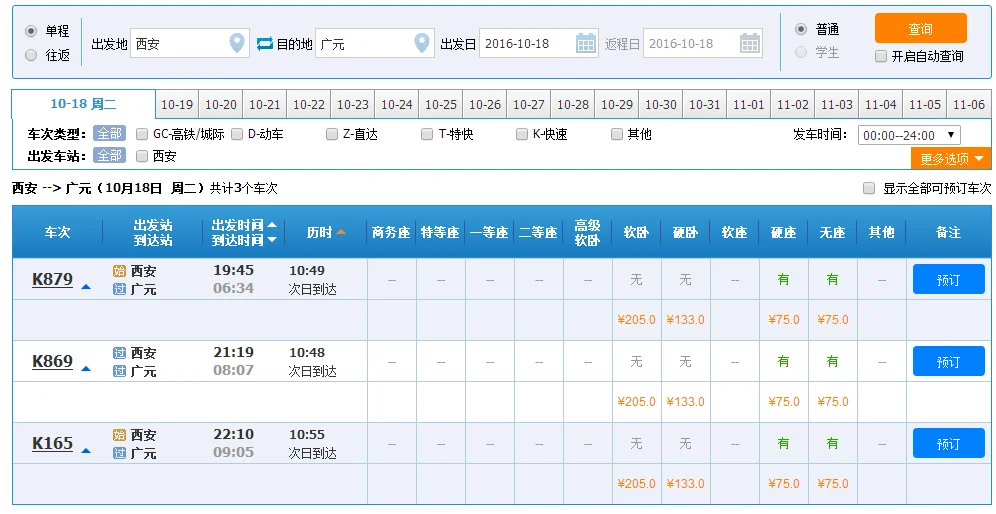
Task: Expand the 更多选项 options button
Action: tap(951, 158)
